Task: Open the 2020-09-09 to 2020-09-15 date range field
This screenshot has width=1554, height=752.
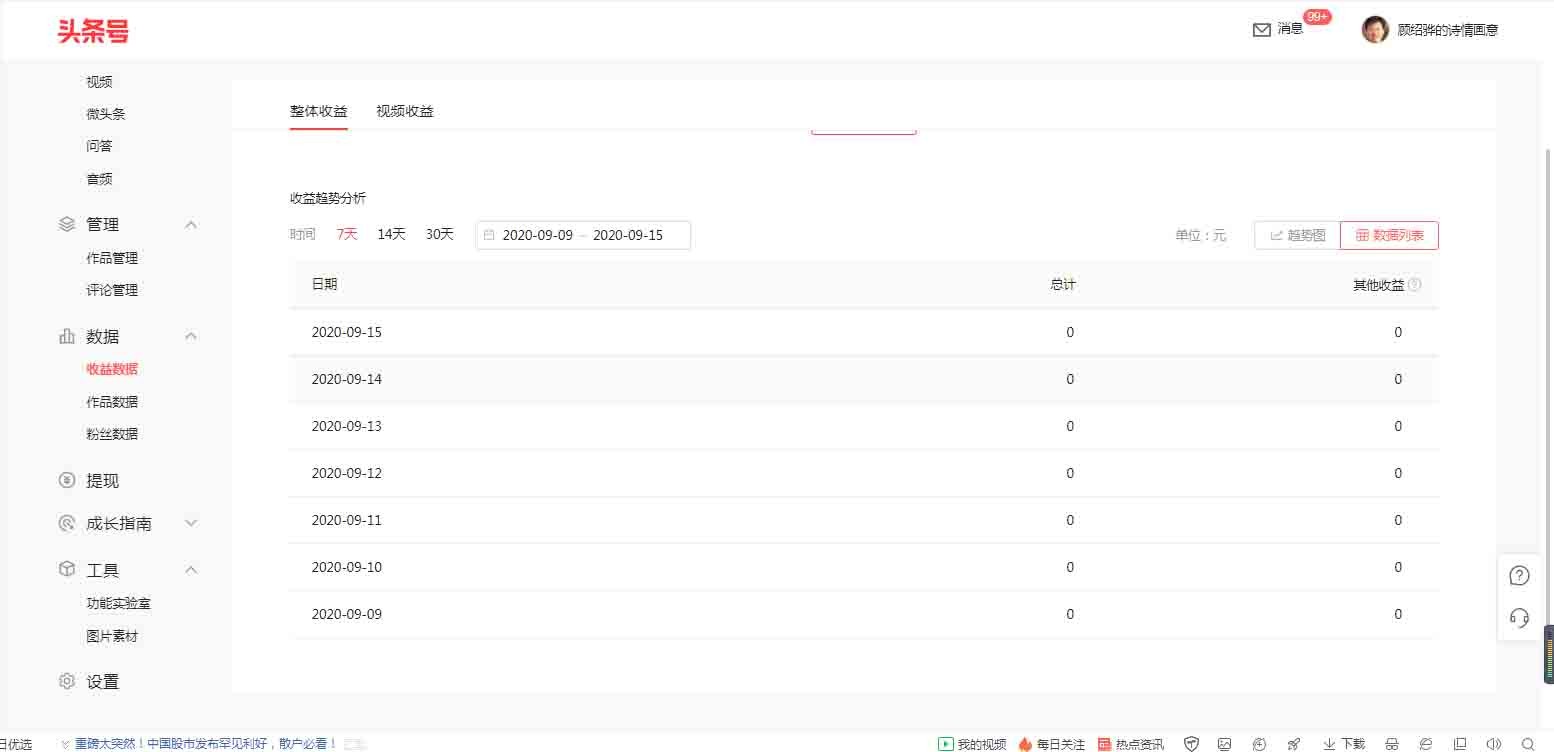Action: (x=583, y=235)
